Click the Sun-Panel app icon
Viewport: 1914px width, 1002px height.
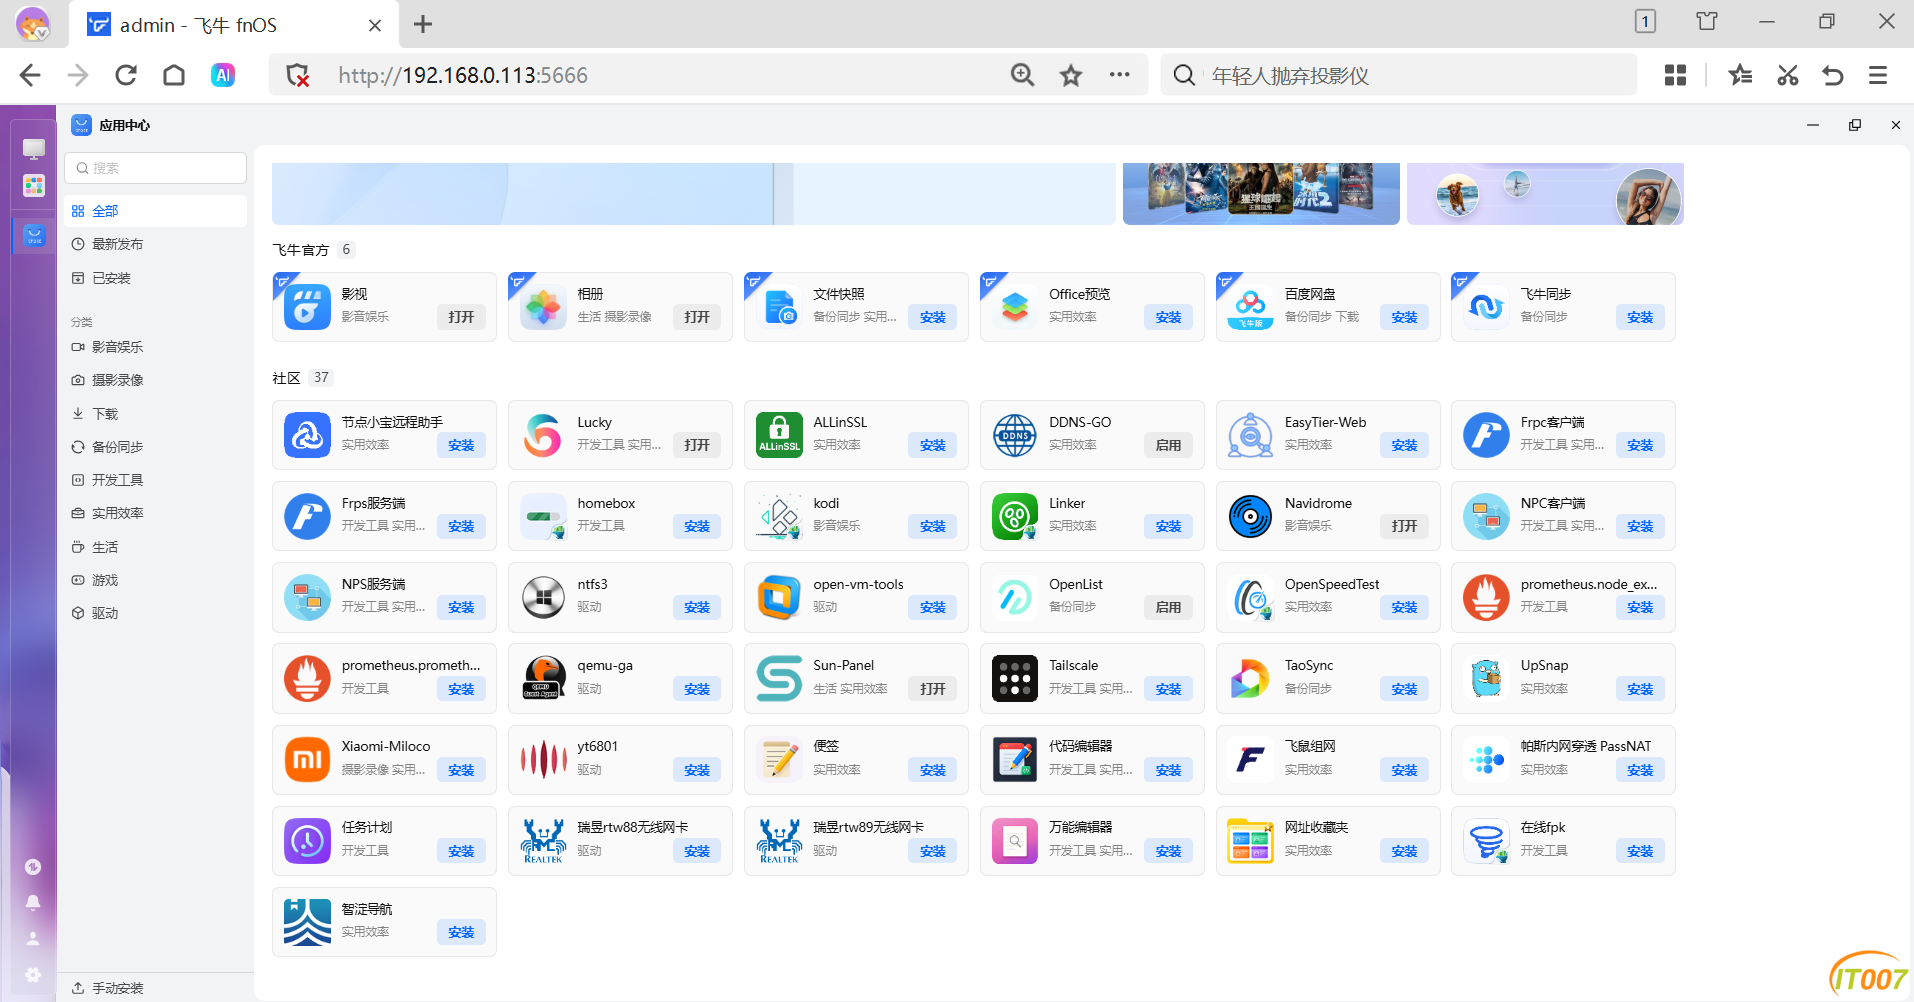click(779, 679)
